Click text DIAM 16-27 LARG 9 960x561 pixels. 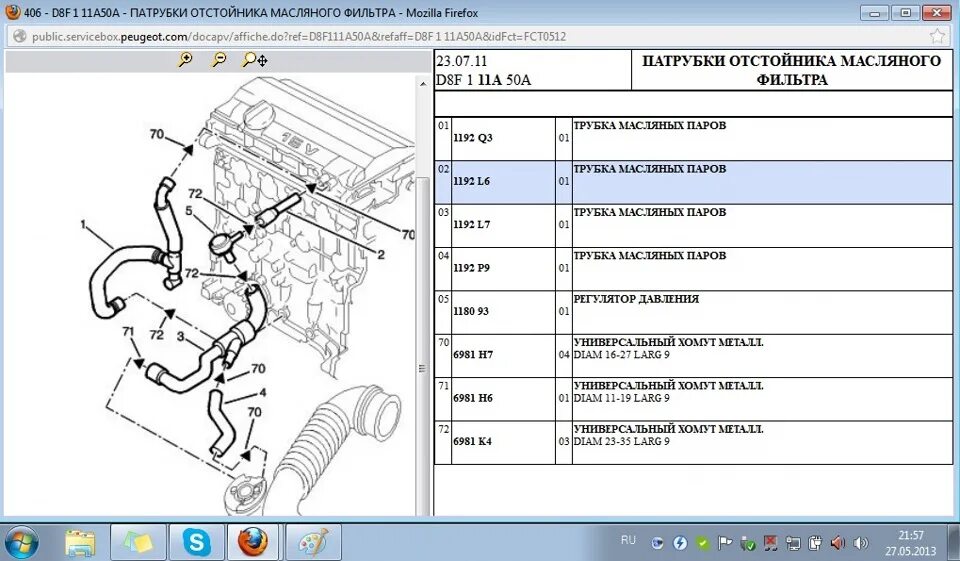621,355
